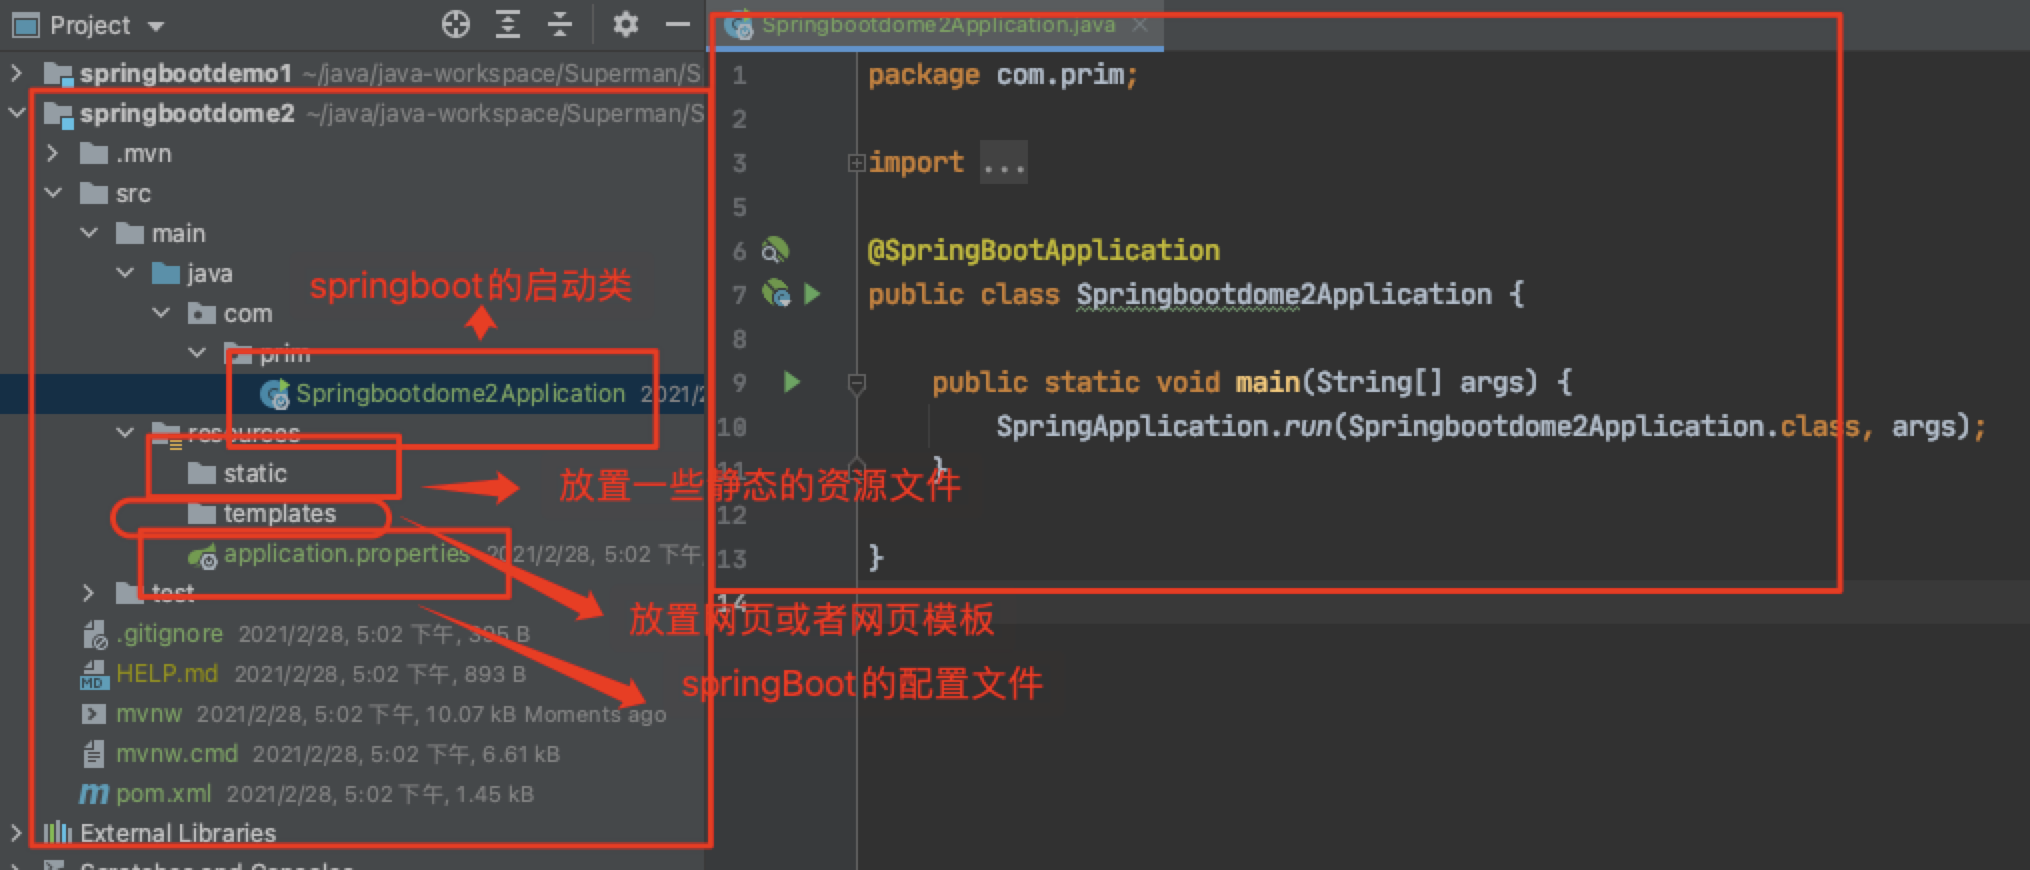Click the External Libraries icon

click(58, 833)
